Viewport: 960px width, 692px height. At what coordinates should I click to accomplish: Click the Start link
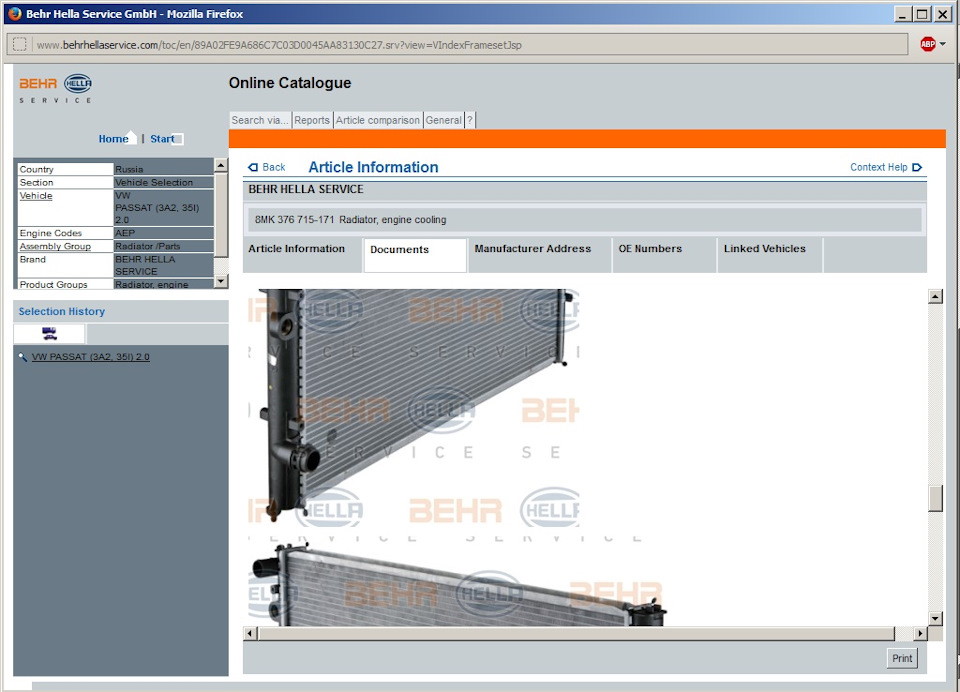(x=162, y=139)
